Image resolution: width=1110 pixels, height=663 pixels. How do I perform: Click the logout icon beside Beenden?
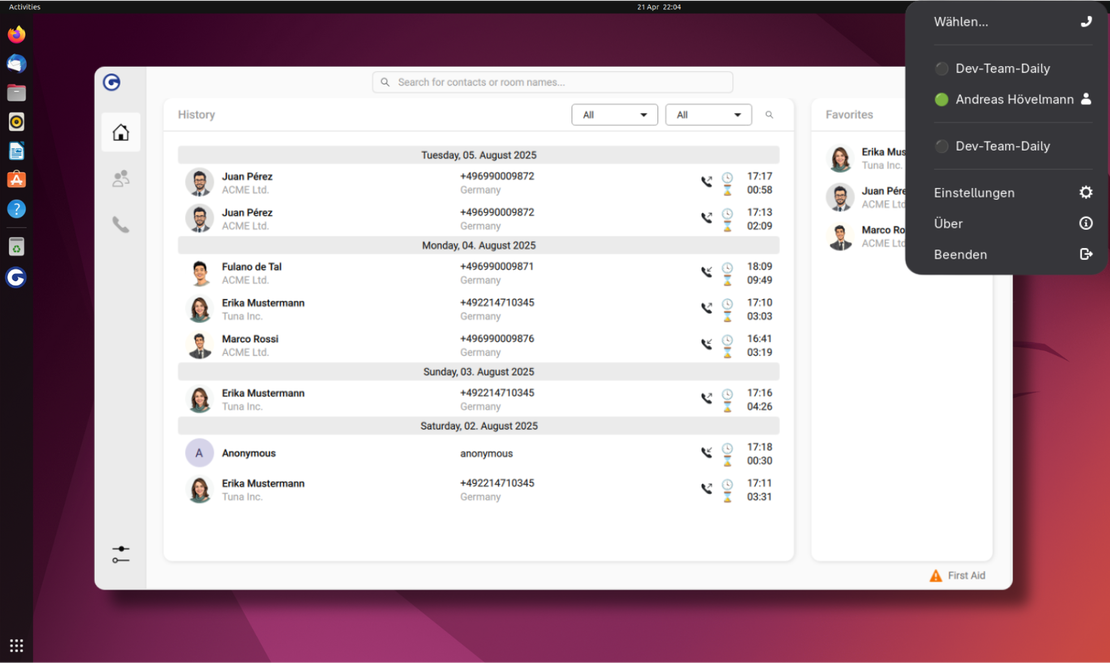(1086, 254)
